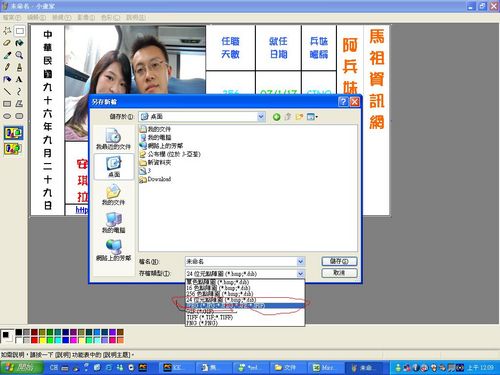This screenshot has height=375, width=500.
Task: Click the help question mark button in dialog
Action: pyautogui.click(x=343, y=102)
